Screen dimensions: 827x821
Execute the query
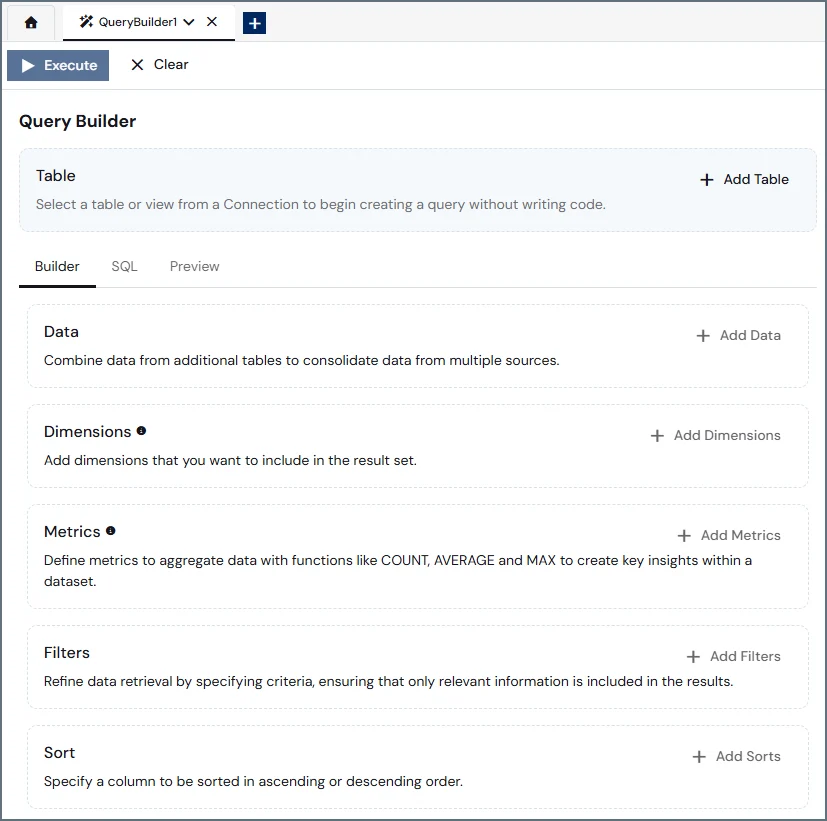pos(58,65)
